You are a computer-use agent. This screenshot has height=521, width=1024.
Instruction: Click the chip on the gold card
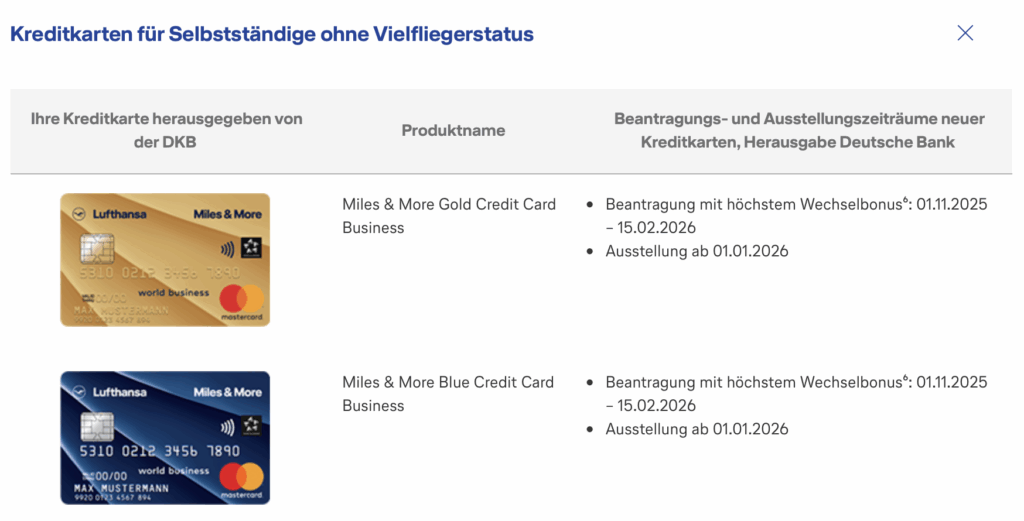(x=97, y=248)
